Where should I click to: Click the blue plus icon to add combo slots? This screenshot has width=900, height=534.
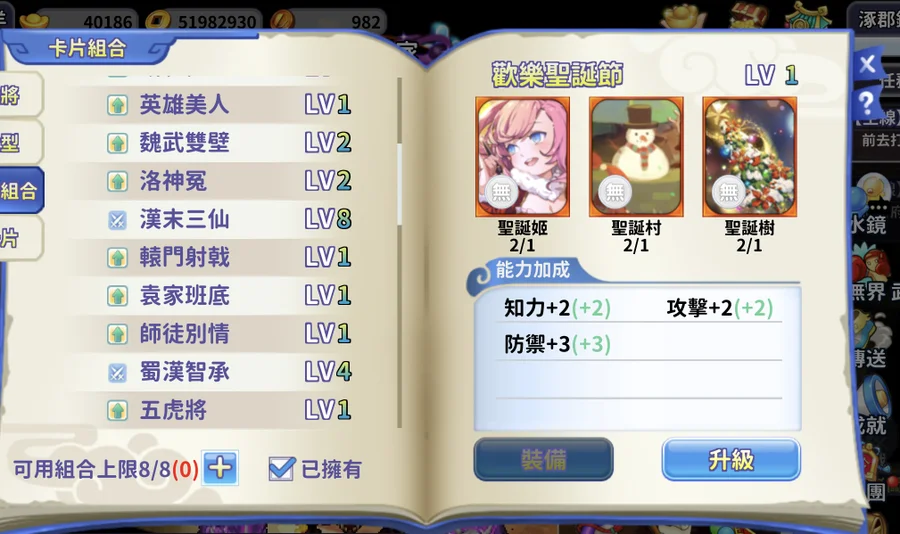tap(221, 468)
